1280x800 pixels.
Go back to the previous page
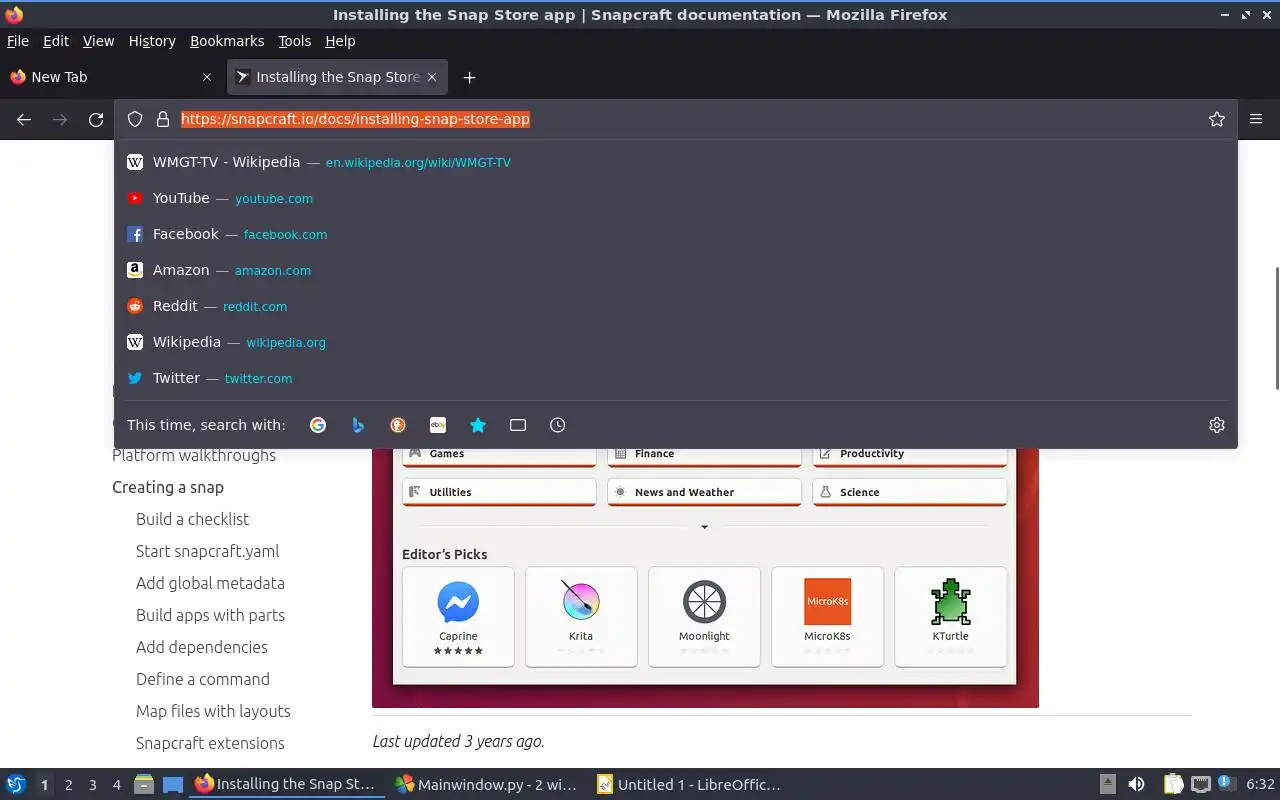(24, 119)
